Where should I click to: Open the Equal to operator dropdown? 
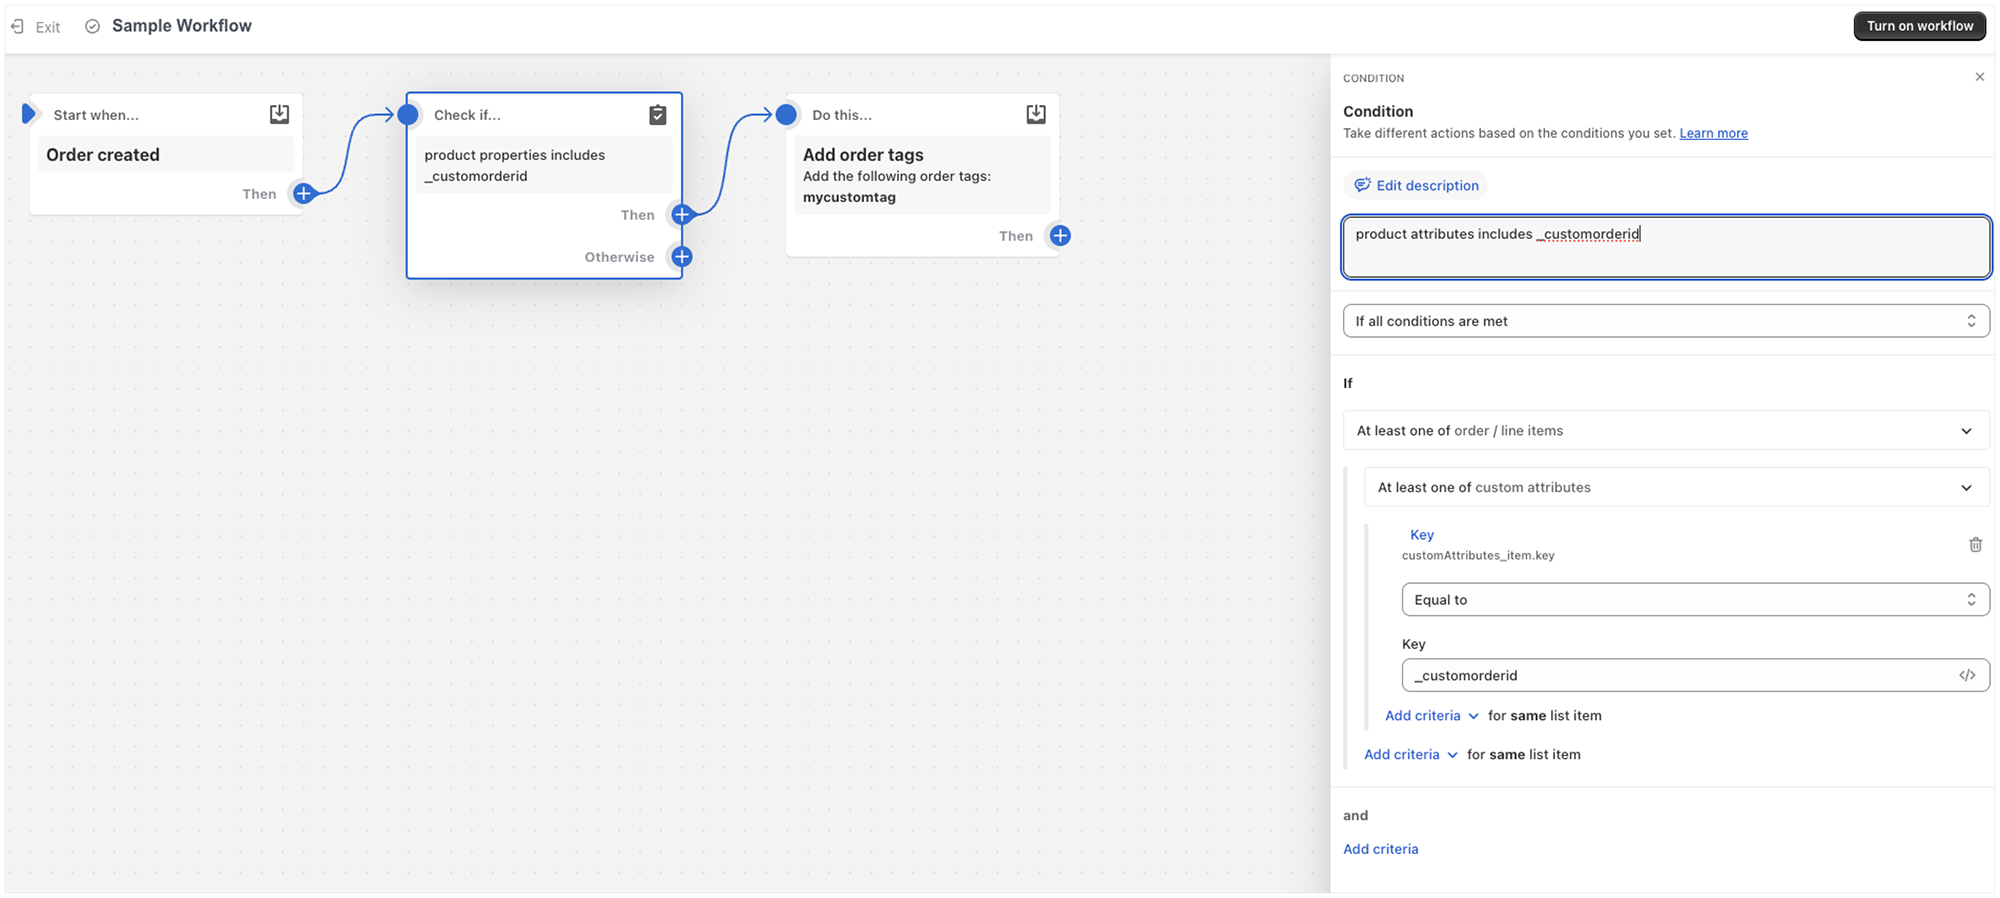pyautogui.click(x=1695, y=600)
